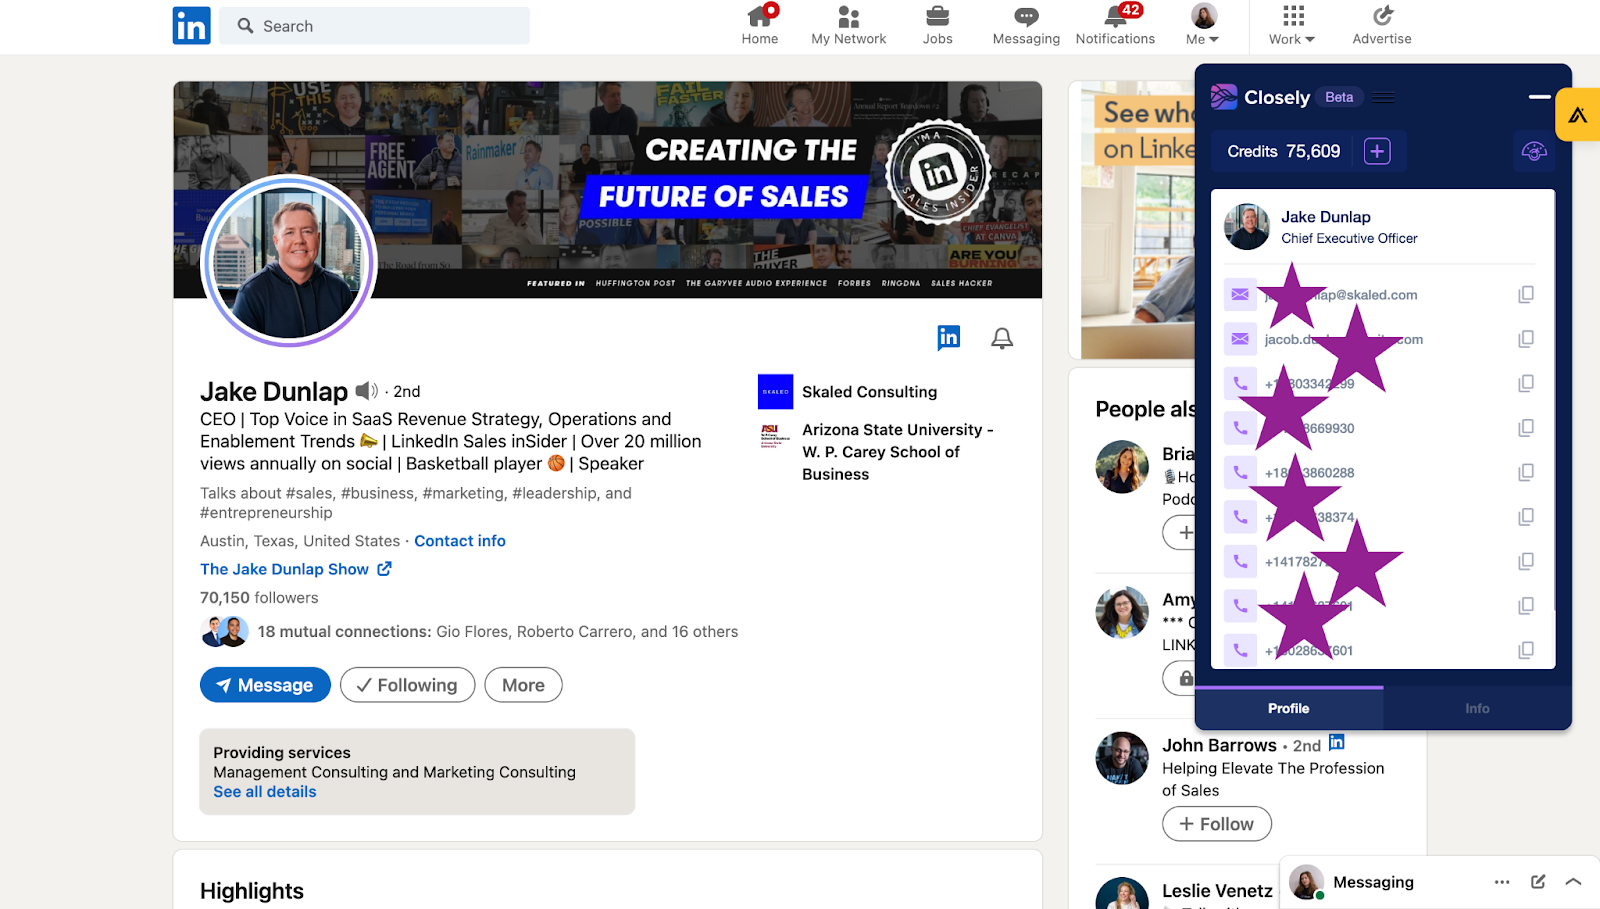This screenshot has height=909, width=1600.
Task: Copy the phone number ending 3860288
Action: (x=1526, y=472)
